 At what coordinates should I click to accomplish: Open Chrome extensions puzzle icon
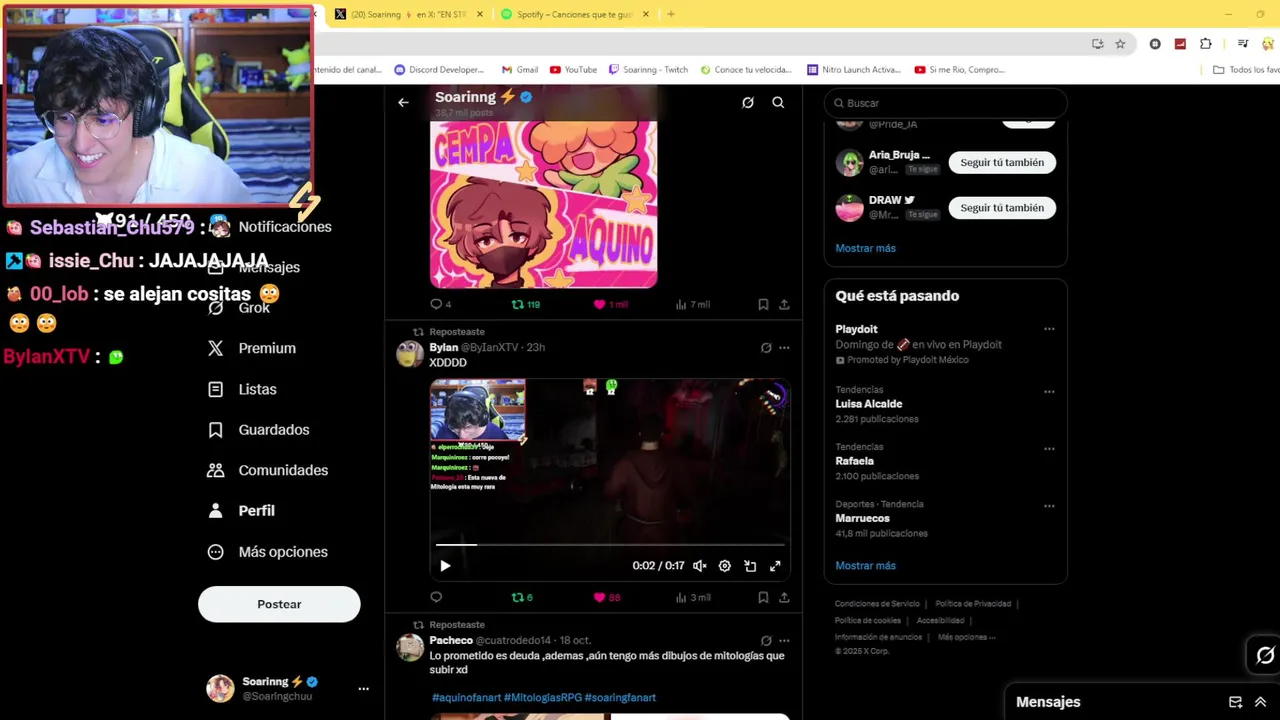click(x=1206, y=44)
